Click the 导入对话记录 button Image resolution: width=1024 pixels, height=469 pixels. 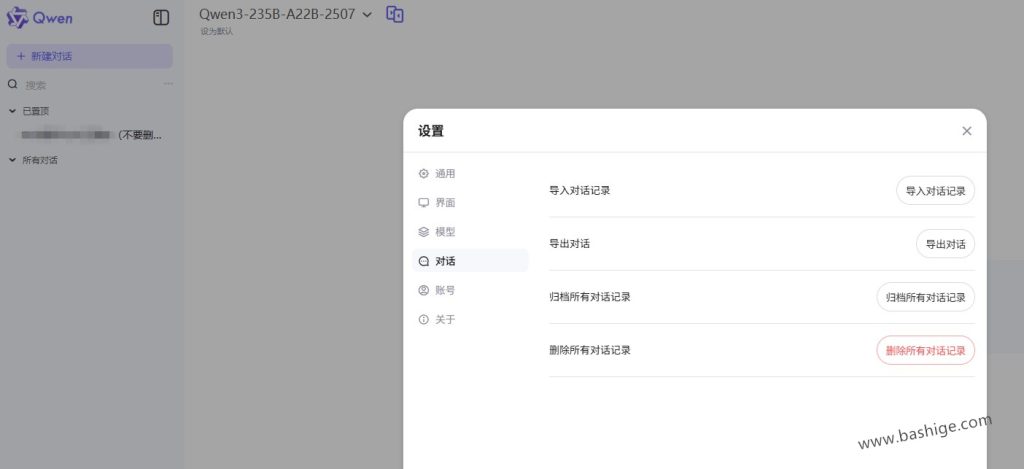(935, 191)
